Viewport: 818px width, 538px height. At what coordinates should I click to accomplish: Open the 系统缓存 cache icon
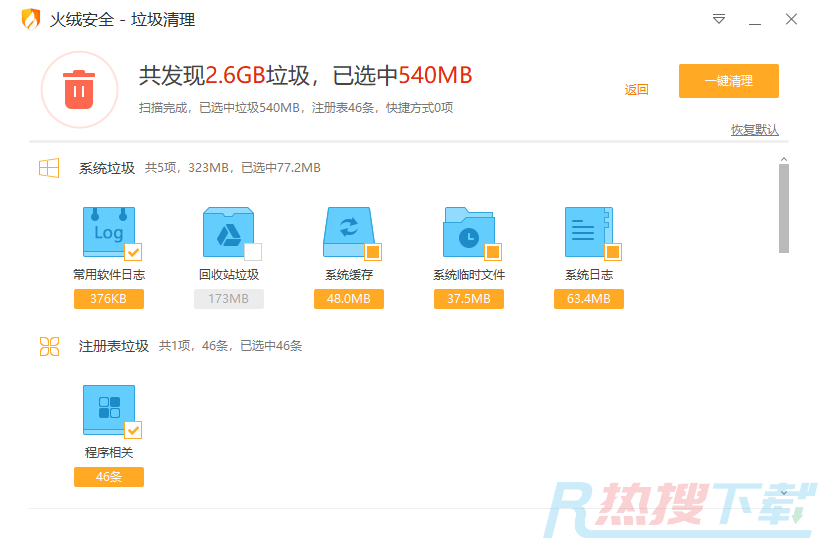coord(348,232)
